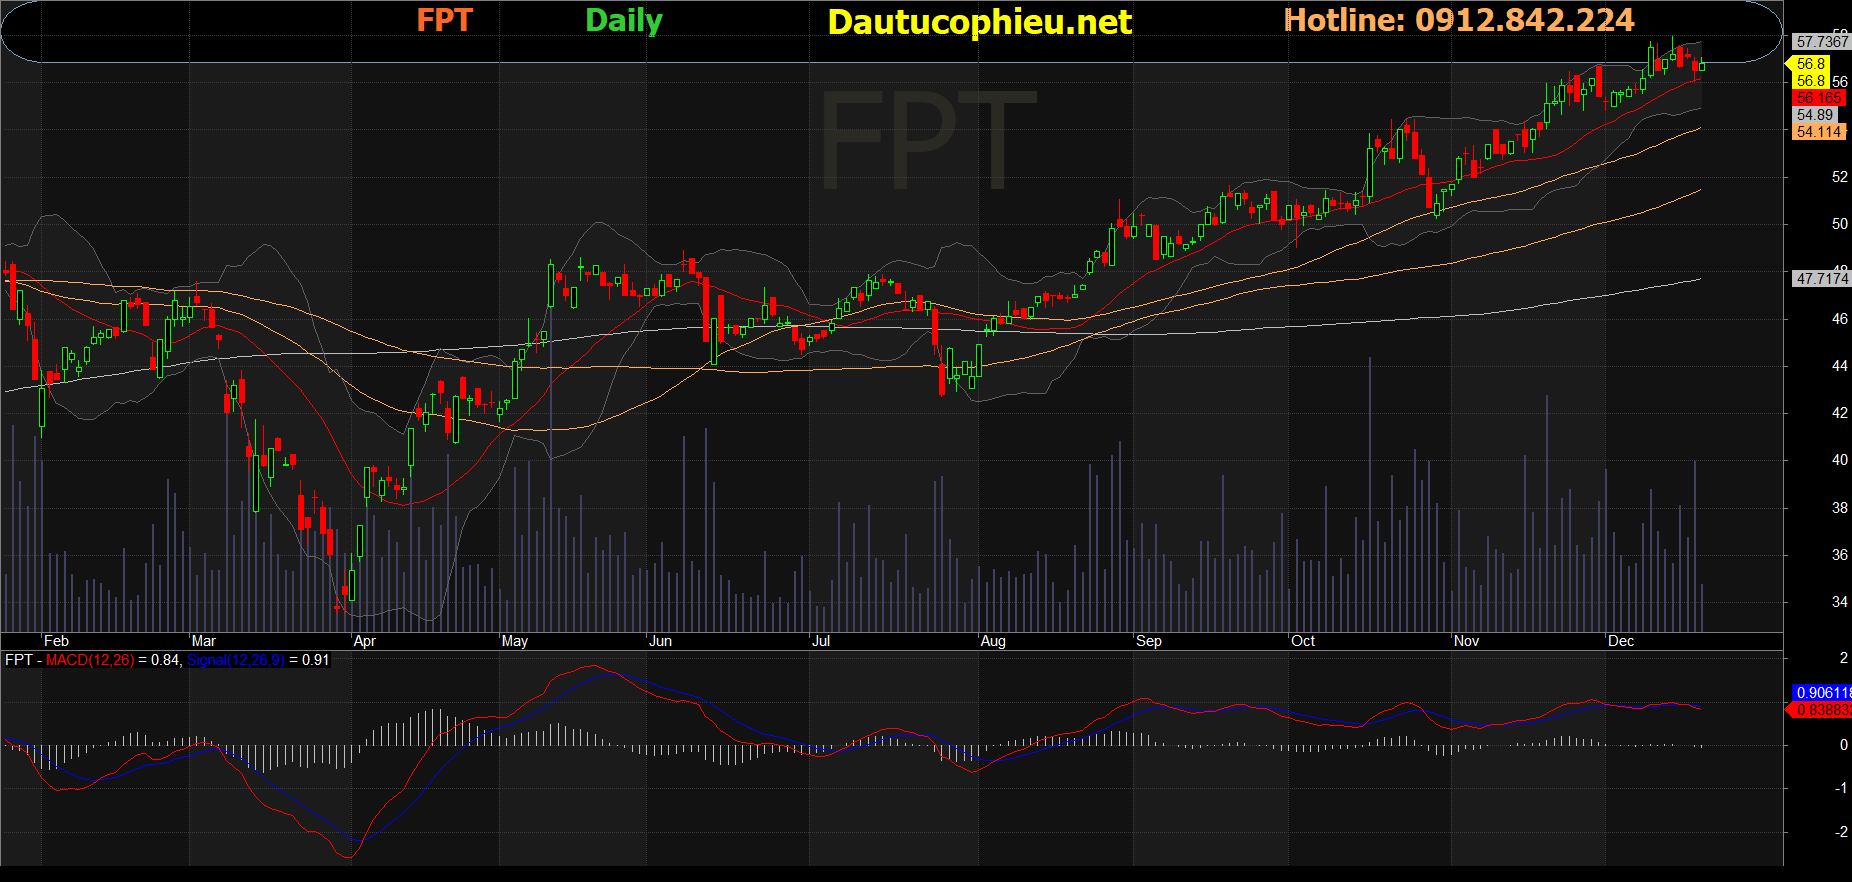Viewport: 1852px width, 882px height.
Task: Select the Oct marker on time axis
Action: (1302, 641)
